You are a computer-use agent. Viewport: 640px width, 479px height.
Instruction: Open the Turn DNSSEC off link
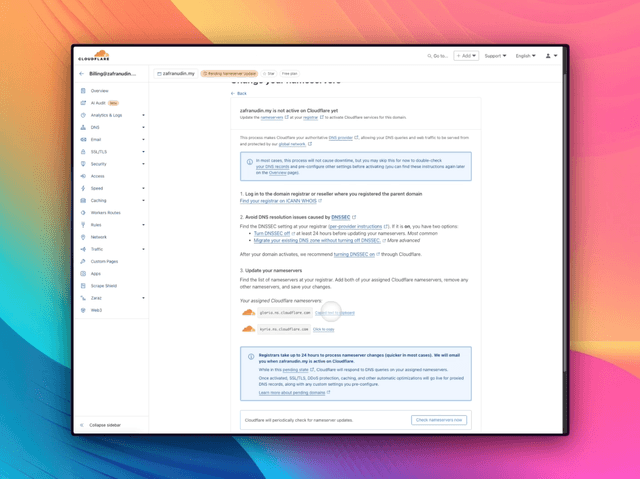(x=272, y=233)
